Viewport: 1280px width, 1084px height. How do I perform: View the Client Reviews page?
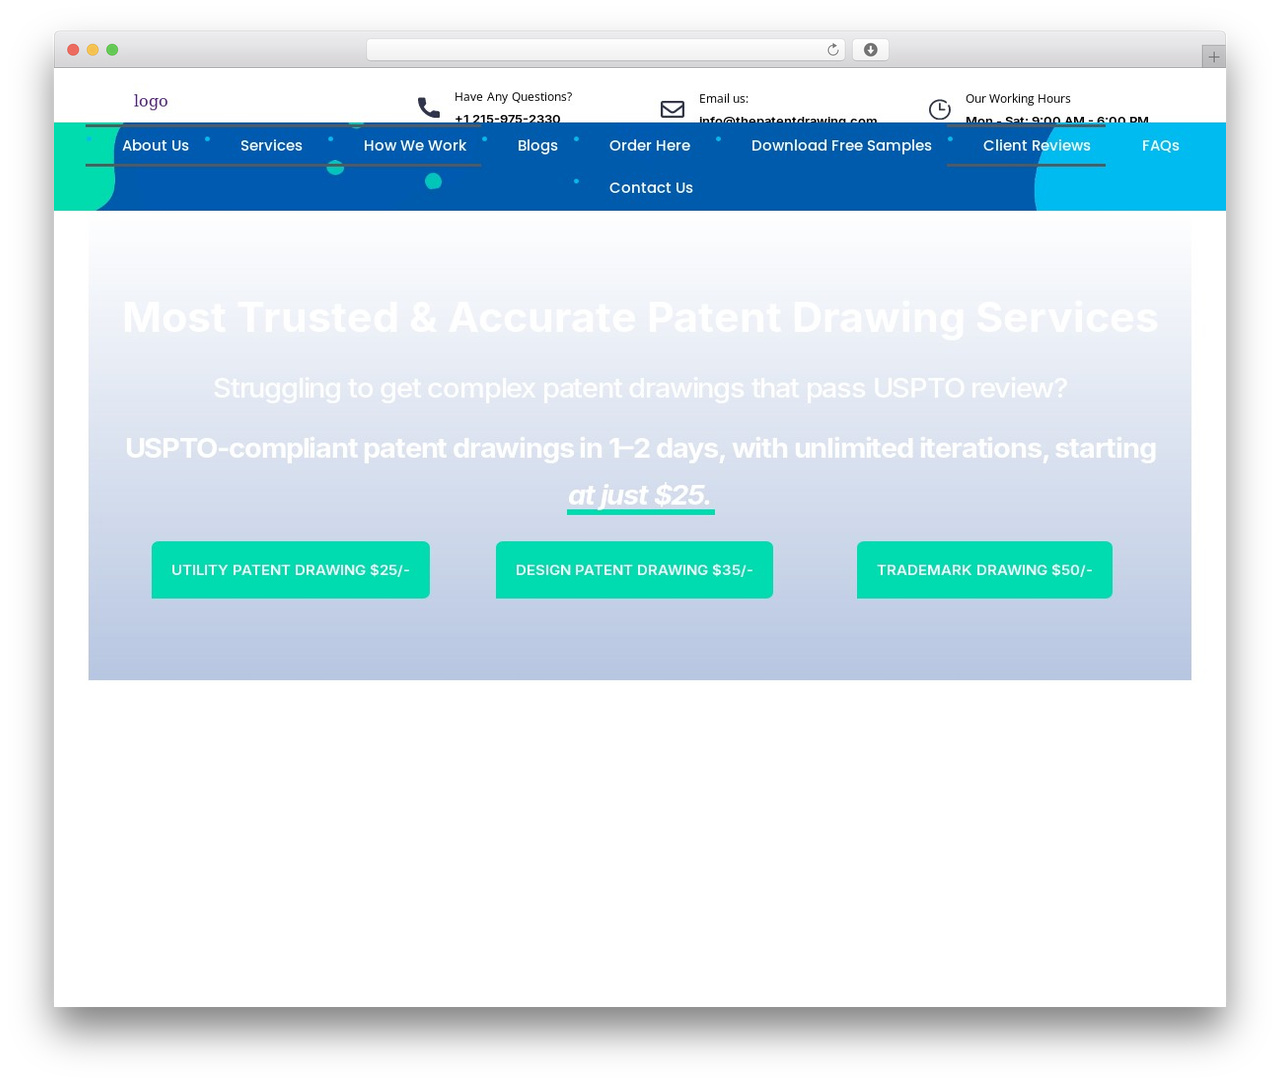[1037, 146]
